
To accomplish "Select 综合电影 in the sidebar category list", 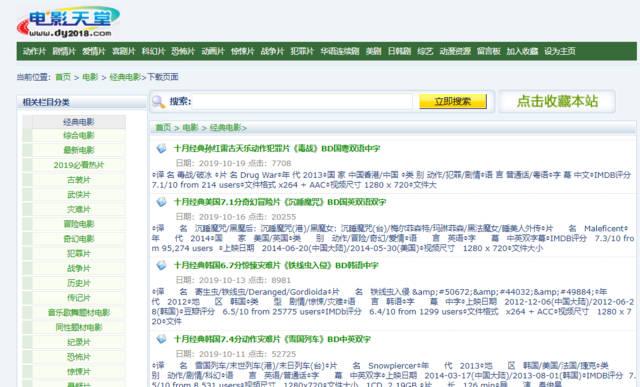I will [79, 136].
